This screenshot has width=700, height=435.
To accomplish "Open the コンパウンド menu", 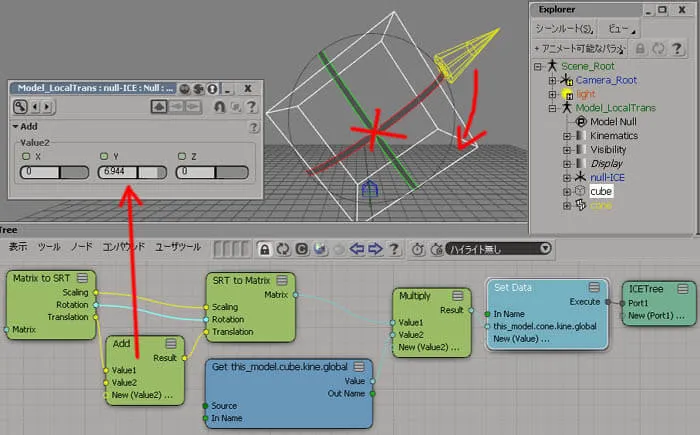I will 124,247.
